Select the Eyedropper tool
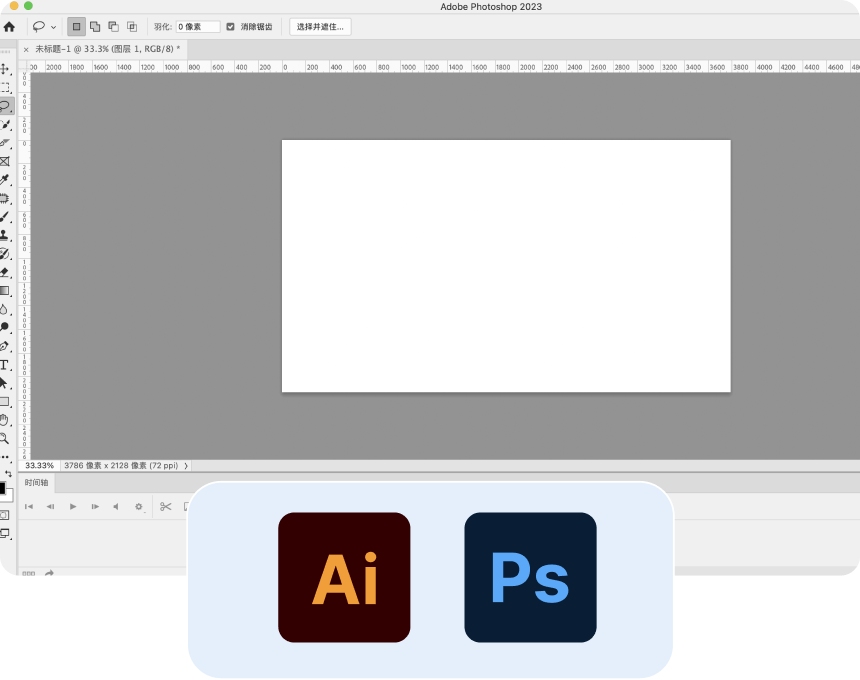 5,180
